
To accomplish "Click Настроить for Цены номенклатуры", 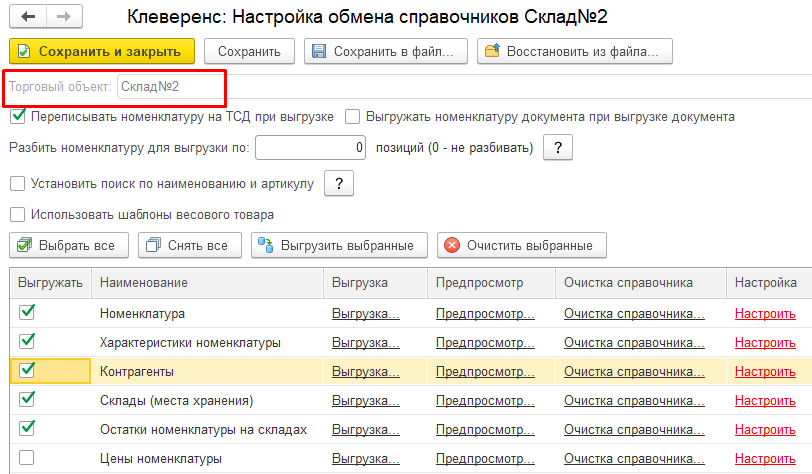I will [x=765, y=459].
